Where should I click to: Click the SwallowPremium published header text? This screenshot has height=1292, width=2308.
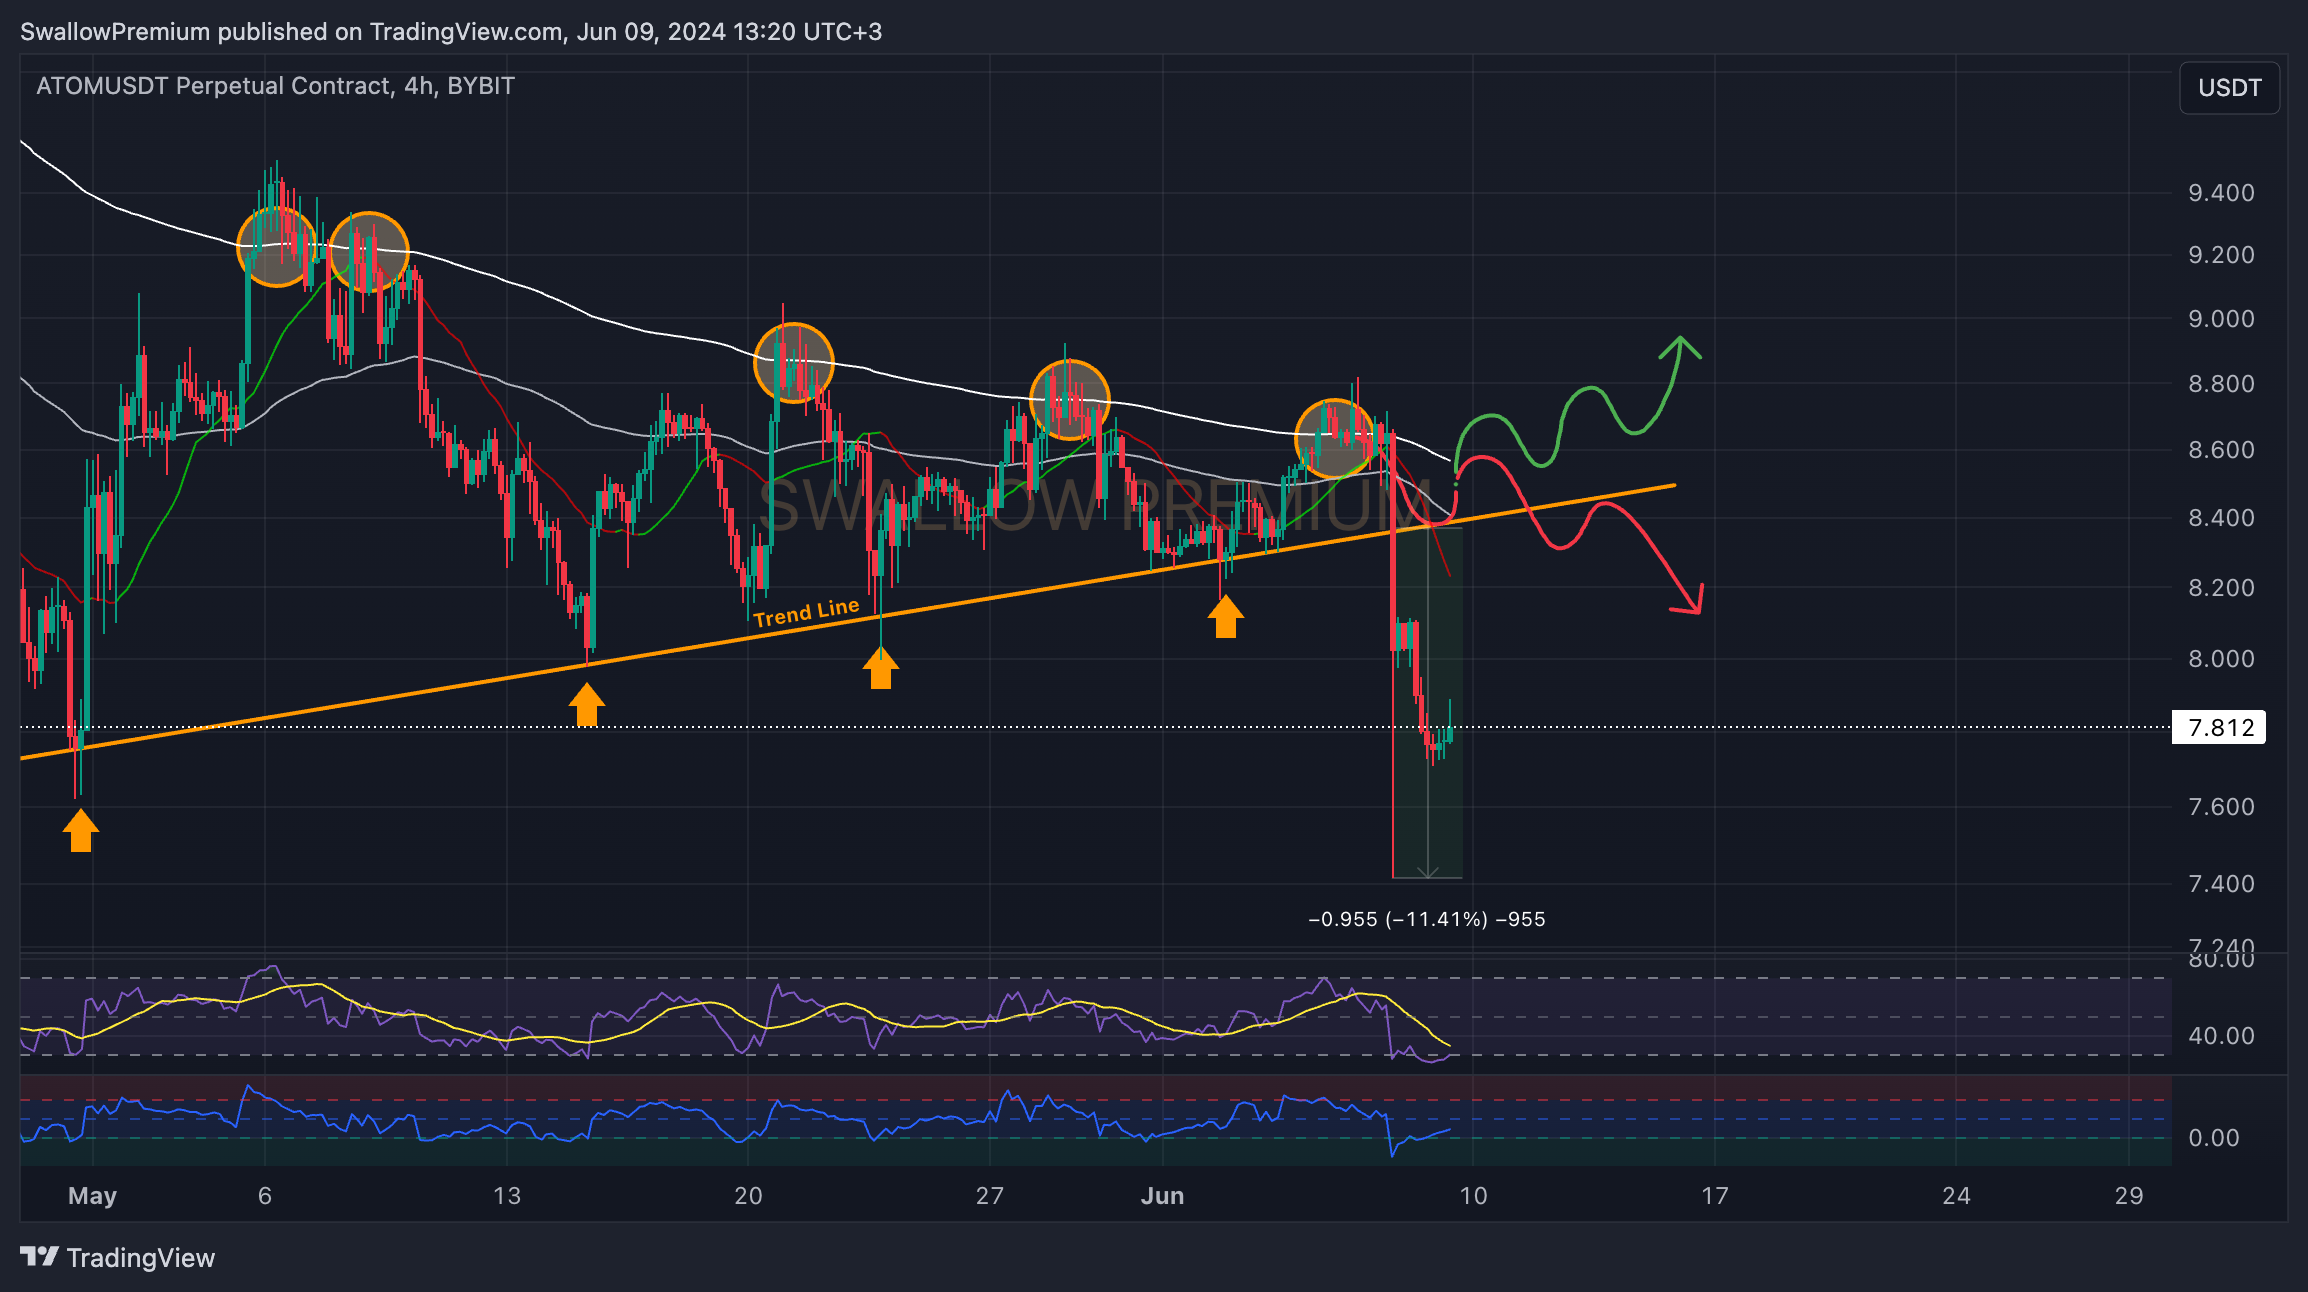coord(451,32)
